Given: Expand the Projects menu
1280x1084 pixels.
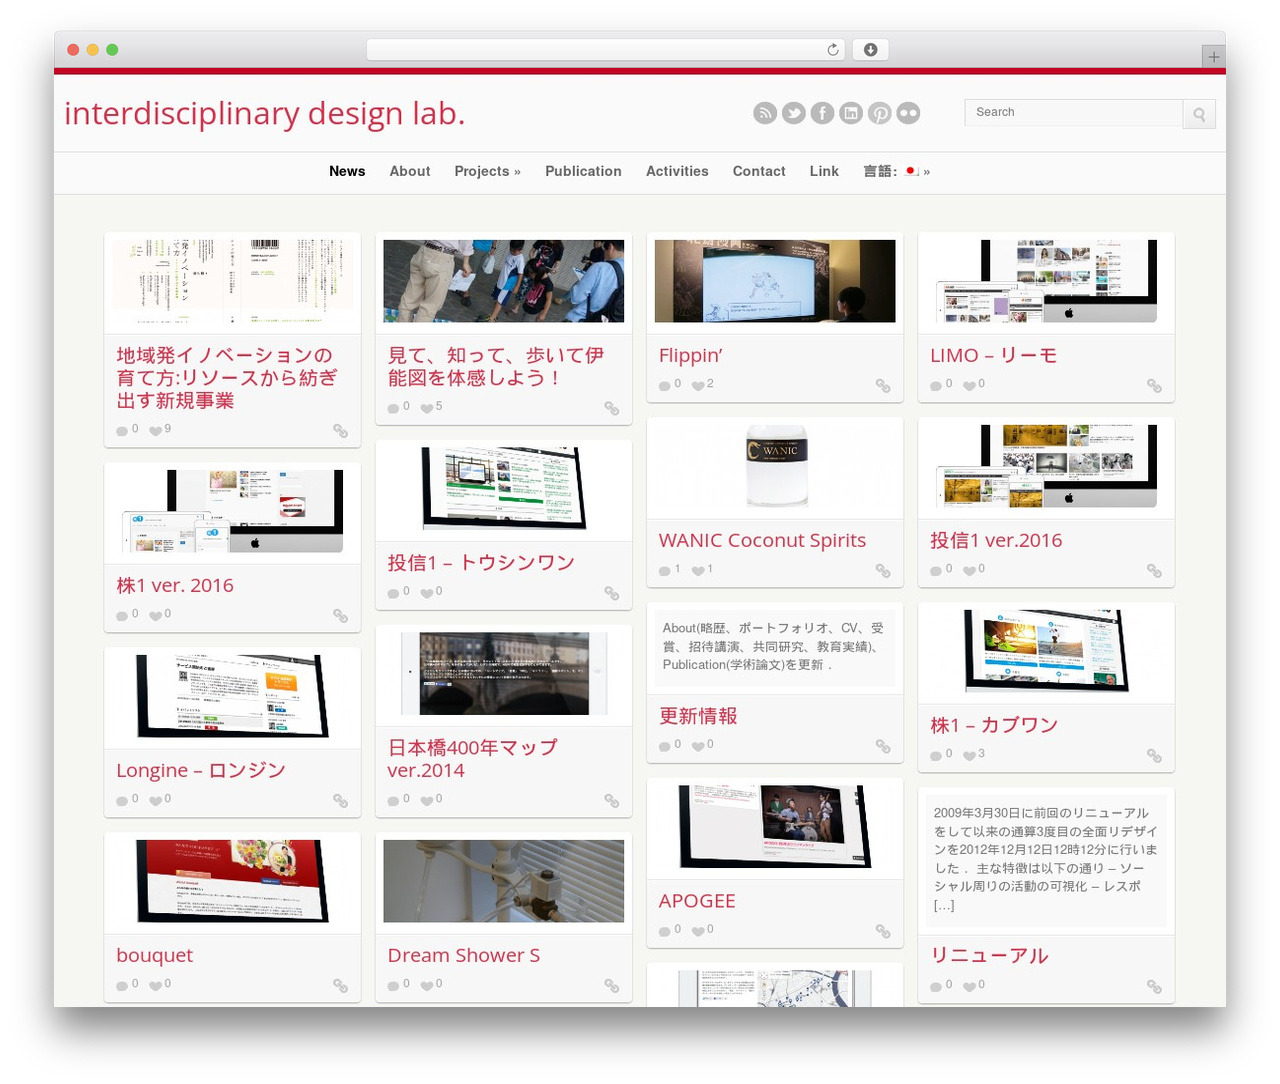Looking at the screenshot, I should point(488,171).
